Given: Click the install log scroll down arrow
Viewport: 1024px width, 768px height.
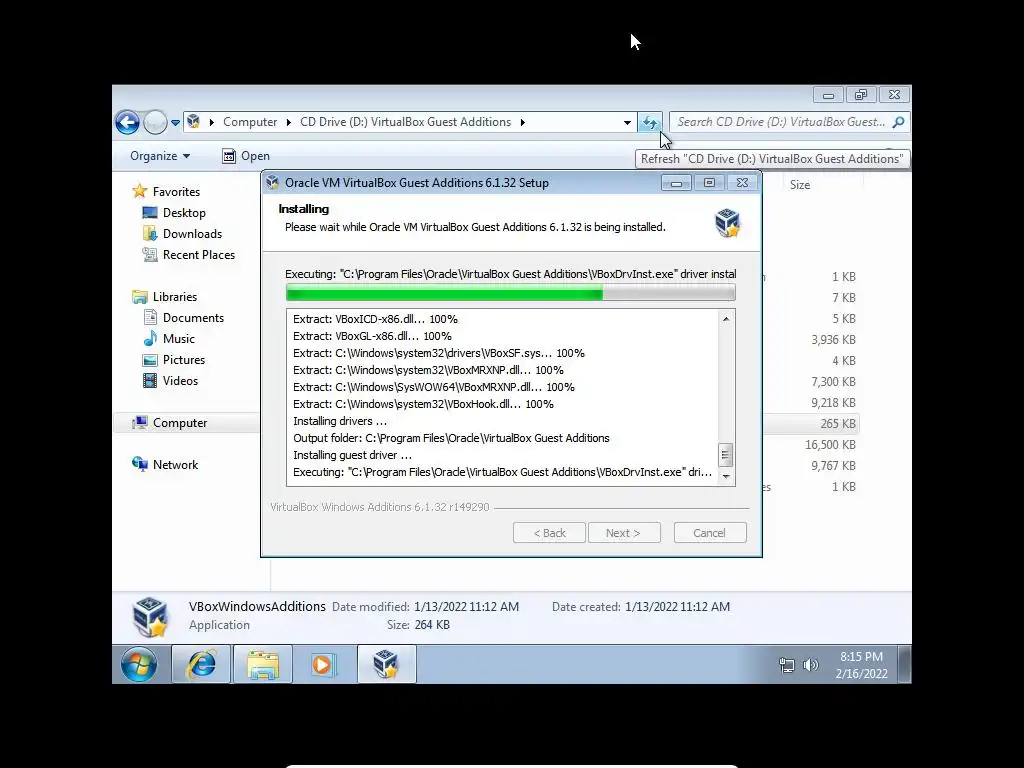Looking at the screenshot, I should 726,477.
